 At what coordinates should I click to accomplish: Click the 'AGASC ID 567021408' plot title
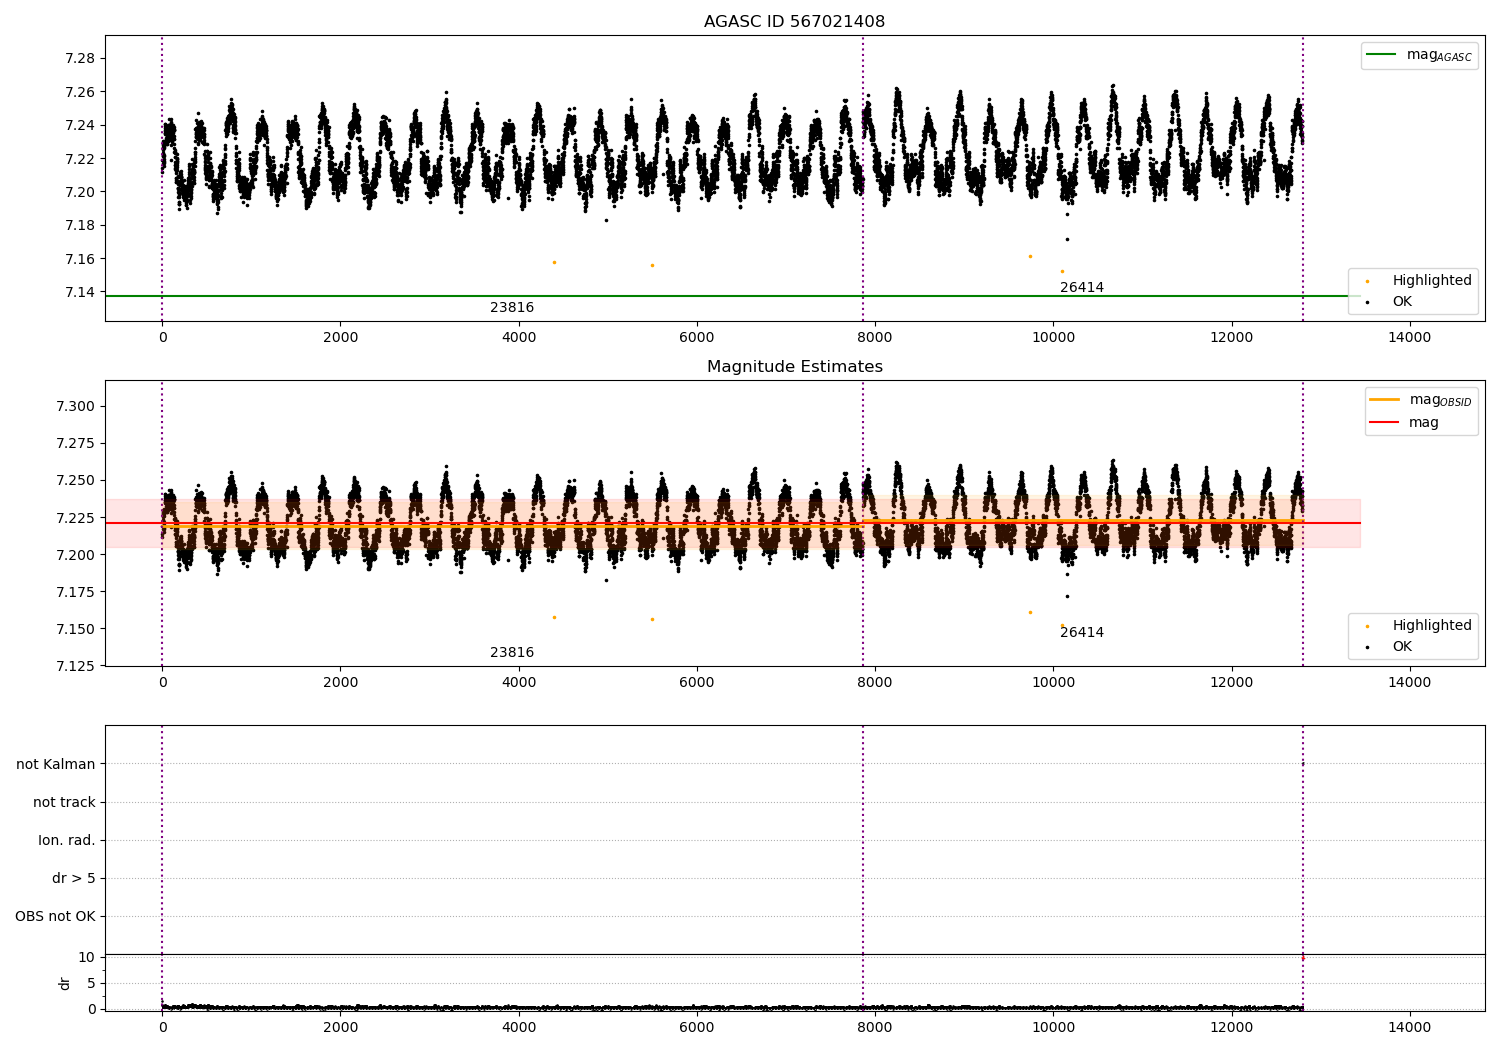(794, 22)
